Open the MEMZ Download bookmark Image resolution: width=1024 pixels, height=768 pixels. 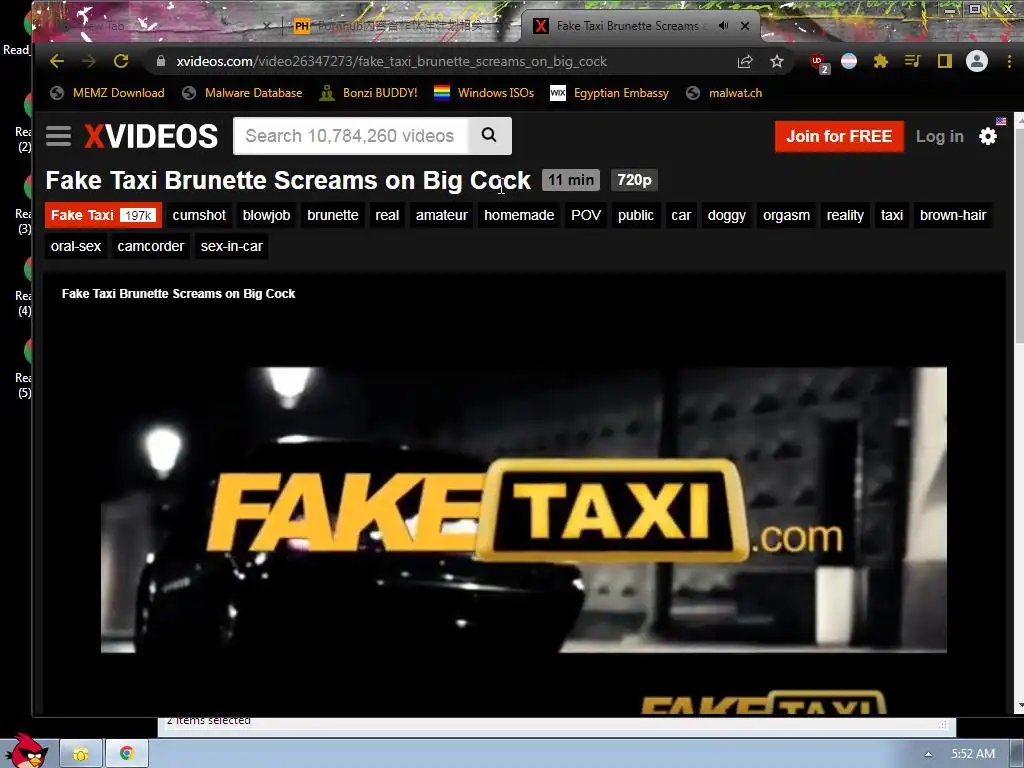(107, 93)
